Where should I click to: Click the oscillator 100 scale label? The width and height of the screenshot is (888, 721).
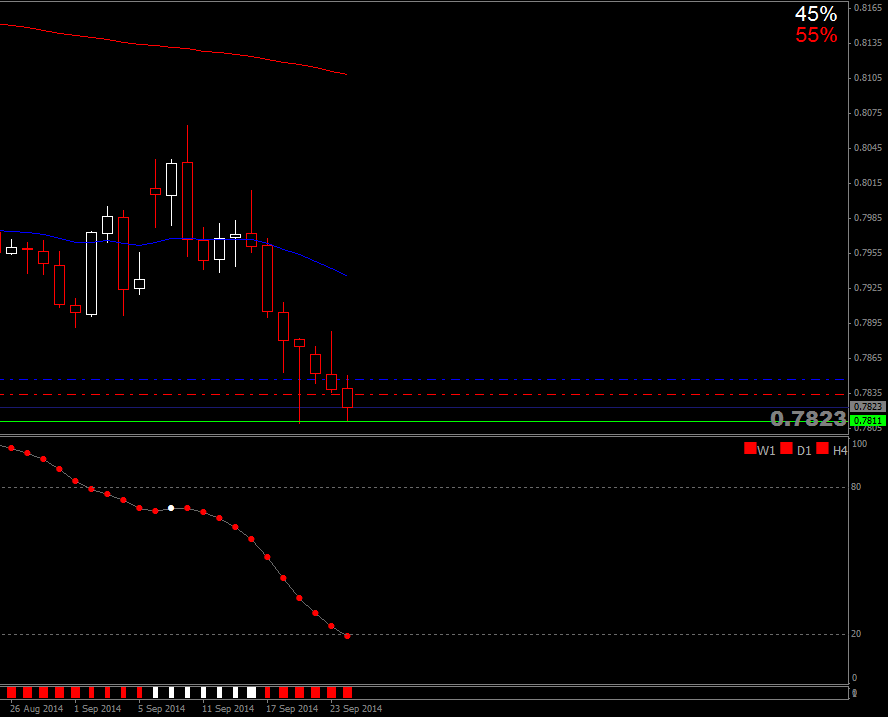pyautogui.click(x=859, y=443)
